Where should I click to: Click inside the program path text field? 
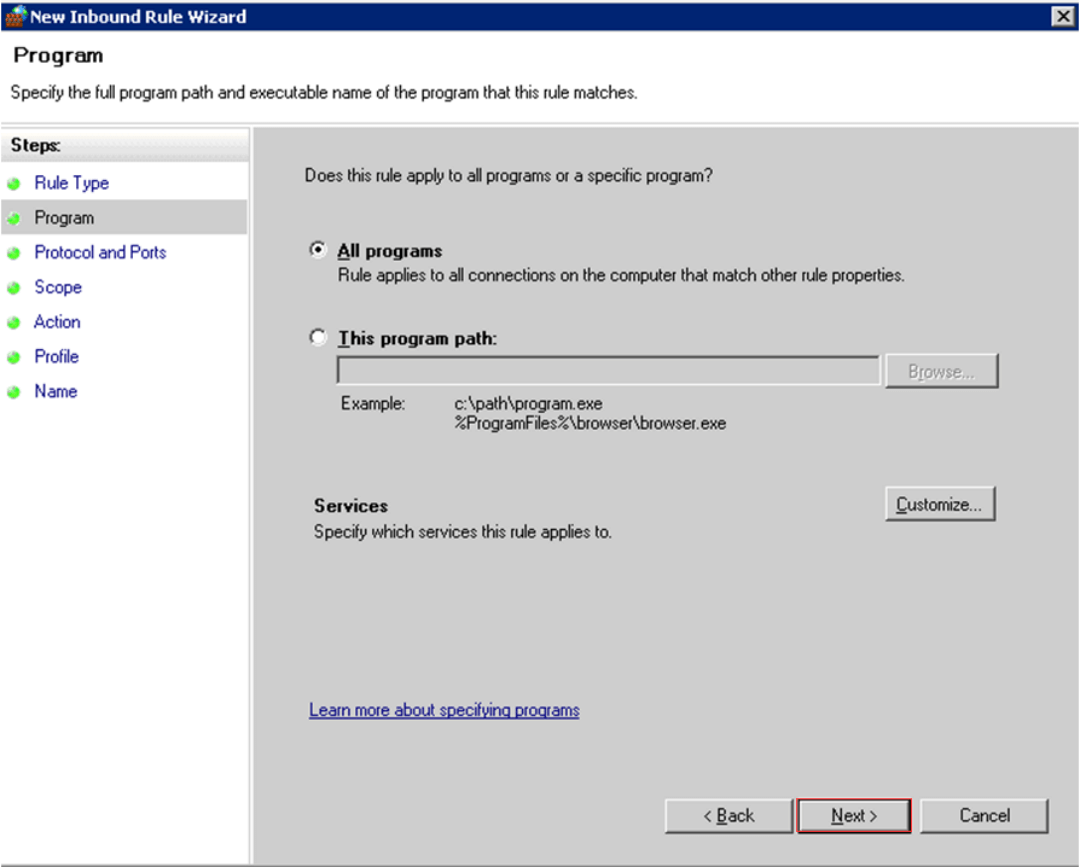click(x=607, y=370)
